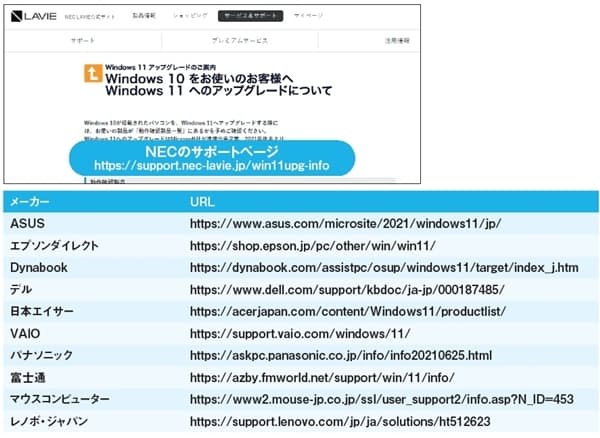Open the Panasonic askpc info URL

click(x=341, y=356)
